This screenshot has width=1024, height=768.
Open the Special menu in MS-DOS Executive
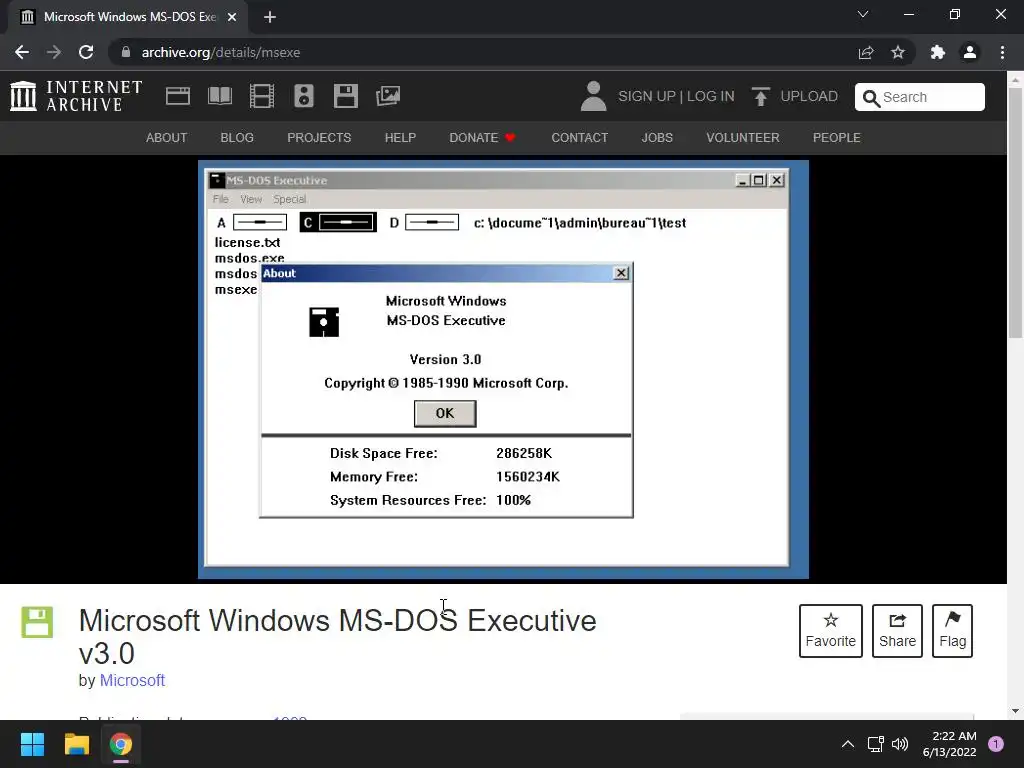click(x=289, y=199)
